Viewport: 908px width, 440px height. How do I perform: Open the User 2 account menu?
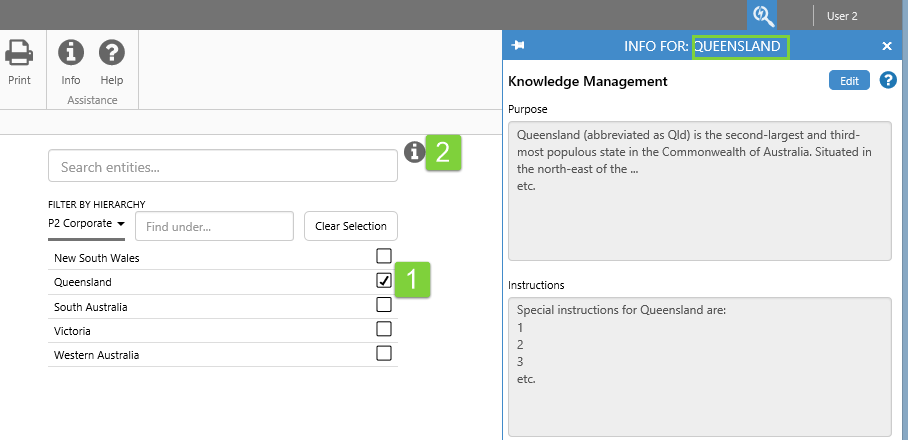(x=842, y=16)
